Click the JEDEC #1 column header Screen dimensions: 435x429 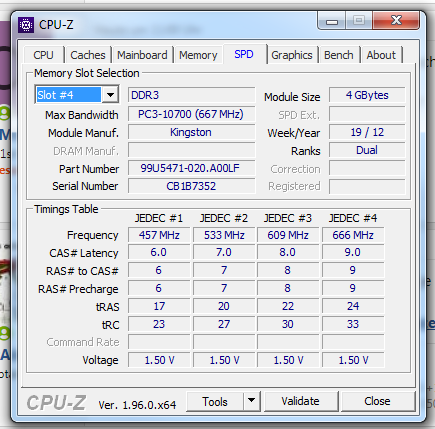point(159,218)
